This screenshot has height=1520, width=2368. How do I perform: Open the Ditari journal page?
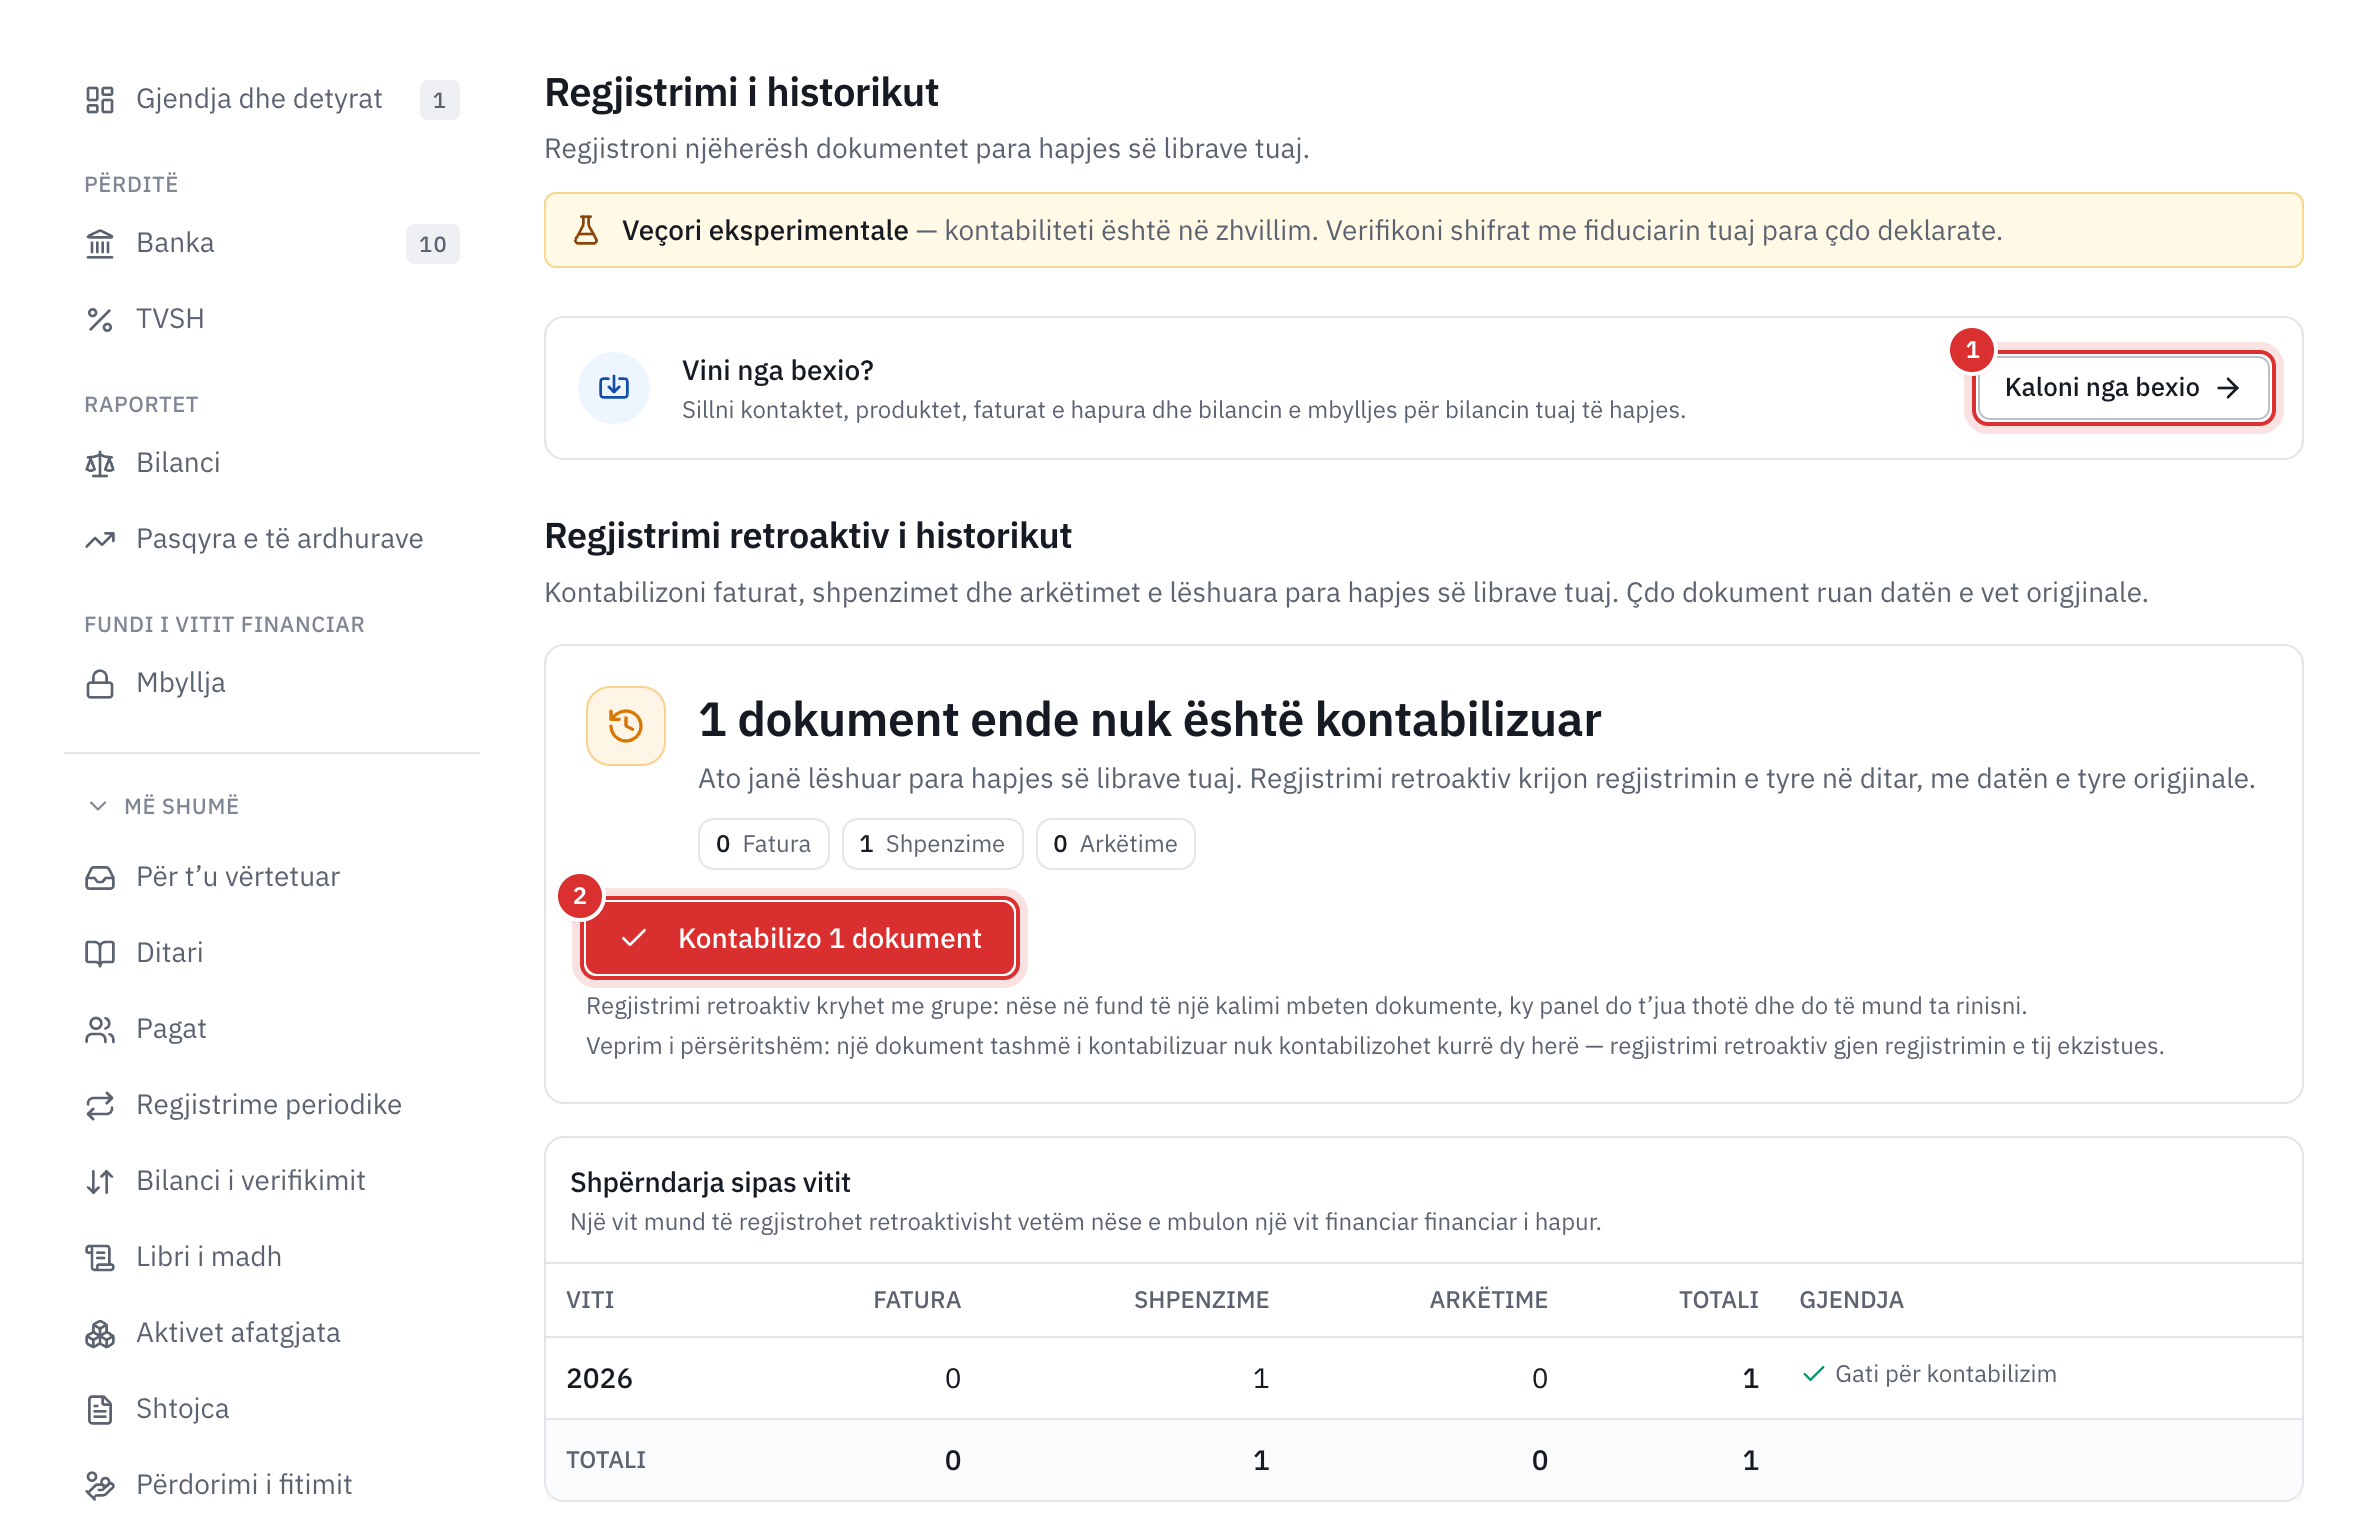pyautogui.click(x=272, y=953)
